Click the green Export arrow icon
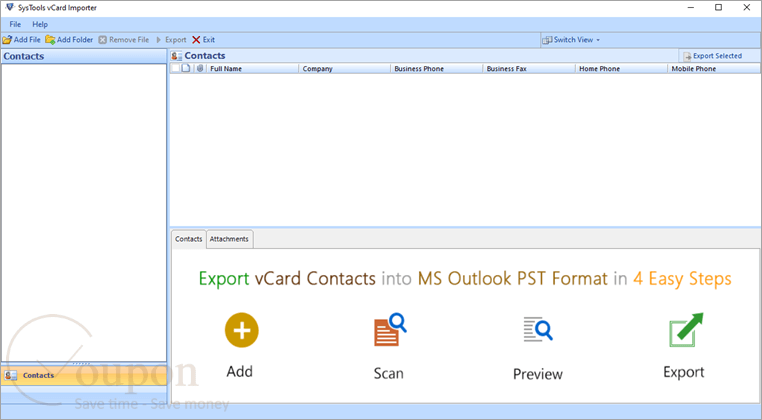762x420 pixels. [x=686, y=330]
